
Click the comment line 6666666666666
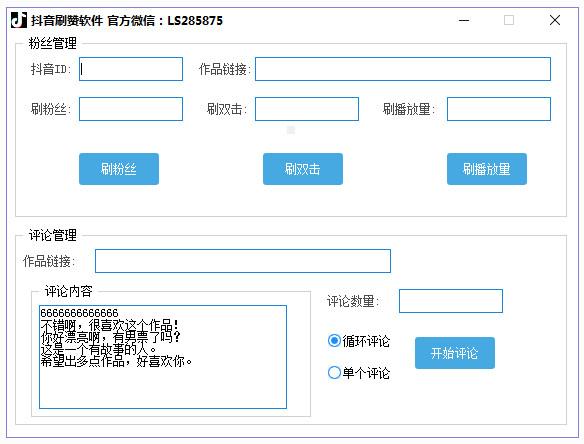point(79,313)
